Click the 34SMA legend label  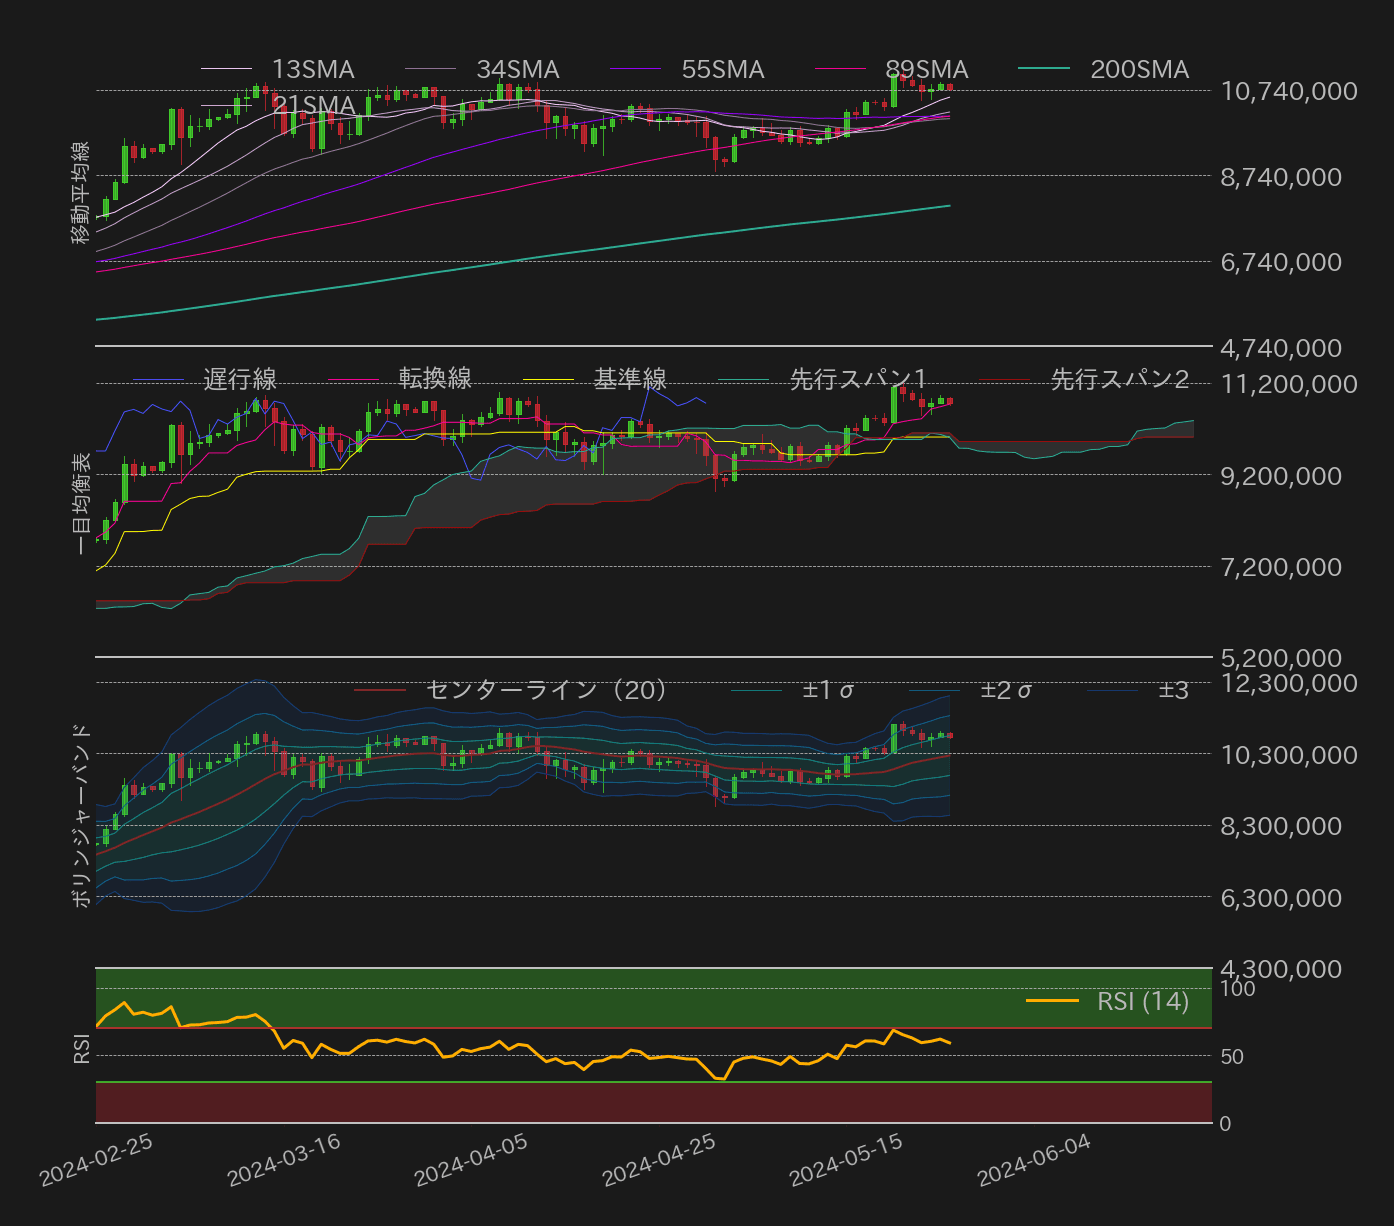click(517, 70)
